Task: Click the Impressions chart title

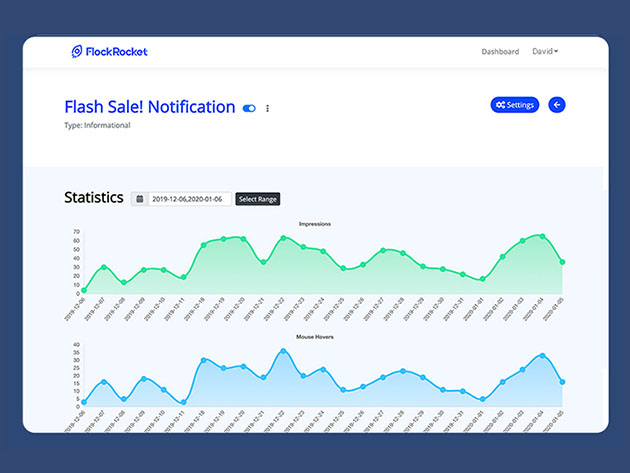Action: coord(314,224)
